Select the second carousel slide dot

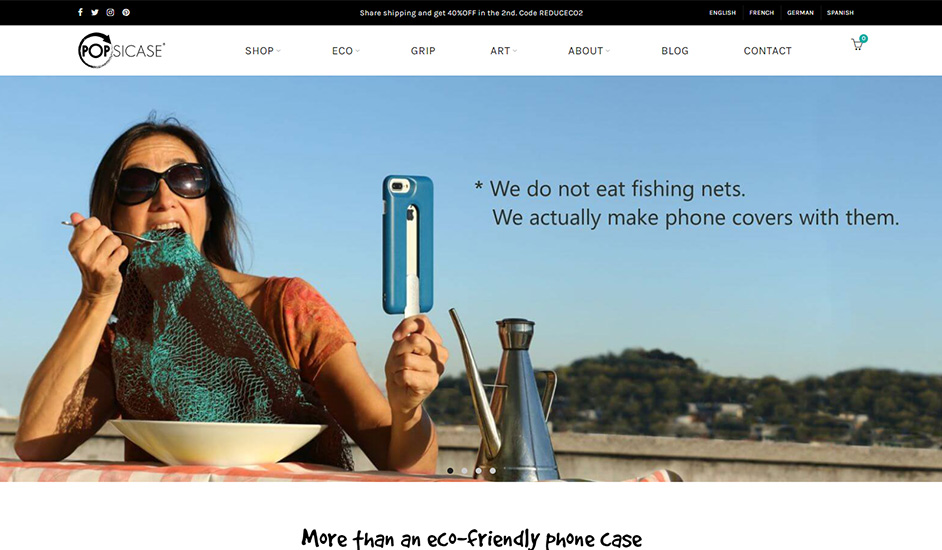[464, 471]
